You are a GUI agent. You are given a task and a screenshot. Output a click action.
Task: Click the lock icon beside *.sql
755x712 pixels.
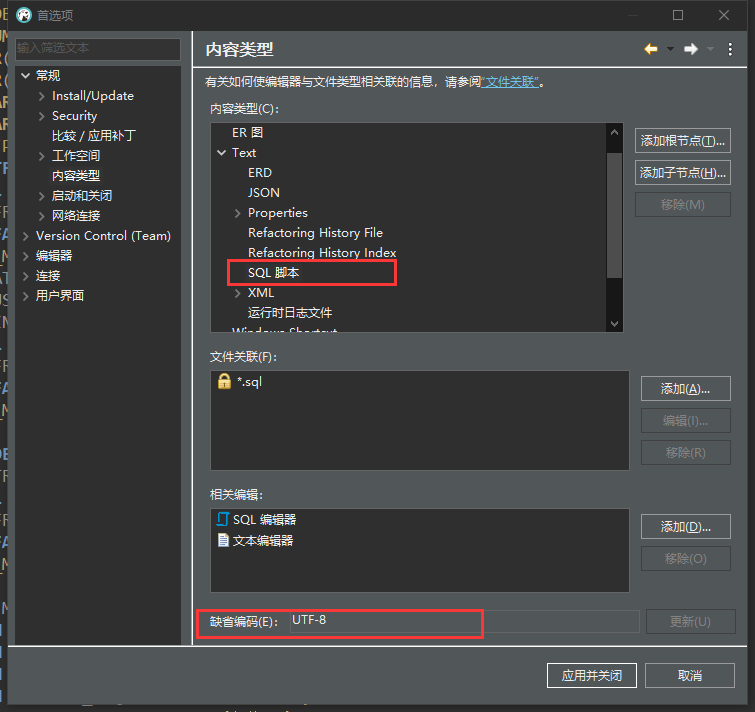[224, 381]
